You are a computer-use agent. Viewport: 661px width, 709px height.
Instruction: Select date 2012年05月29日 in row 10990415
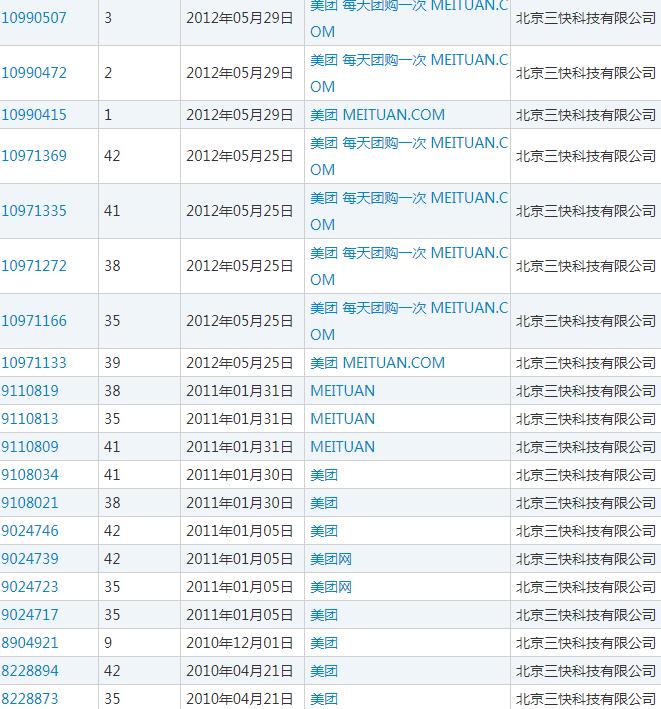(240, 115)
